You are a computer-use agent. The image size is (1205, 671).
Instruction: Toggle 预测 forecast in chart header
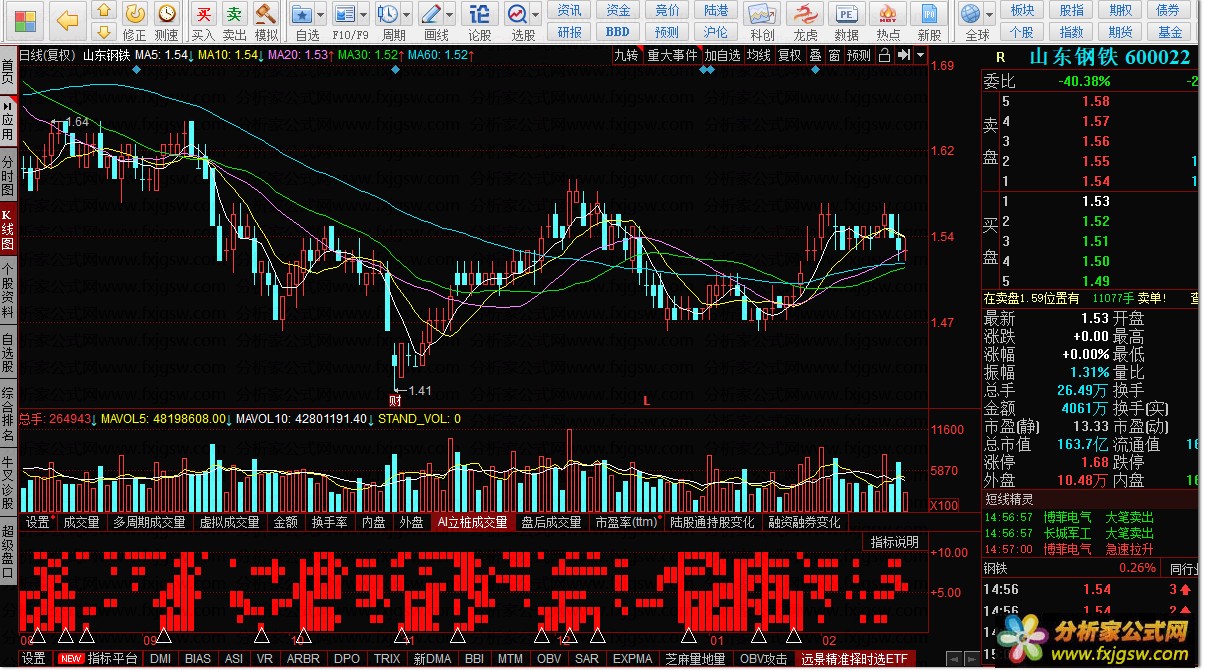click(x=859, y=55)
